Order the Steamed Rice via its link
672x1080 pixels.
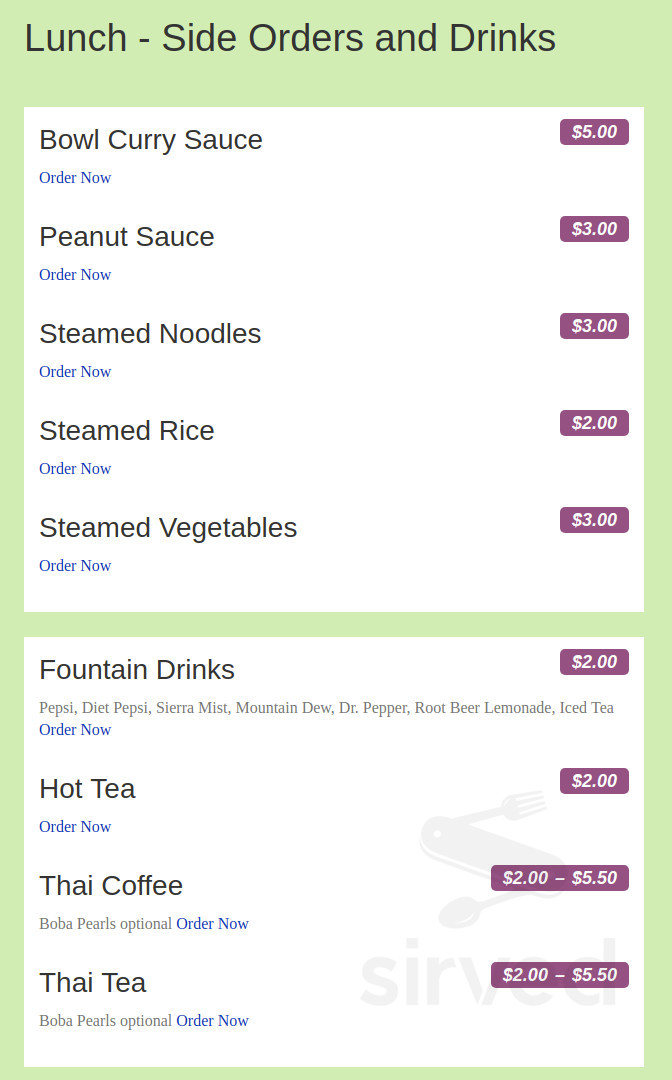coord(75,468)
